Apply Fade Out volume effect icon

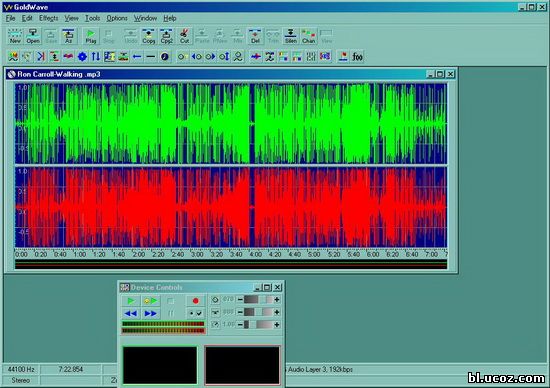coord(210,56)
